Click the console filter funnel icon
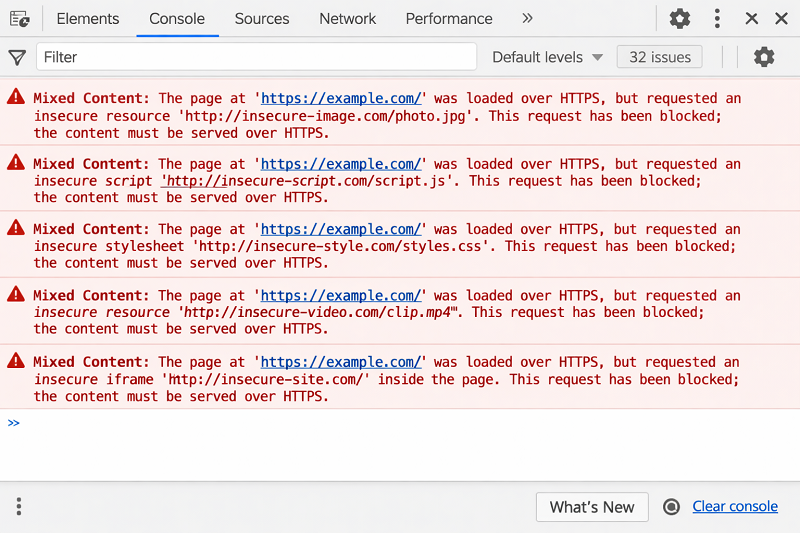The height and width of the screenshot is (533, 800). point(17,57)
